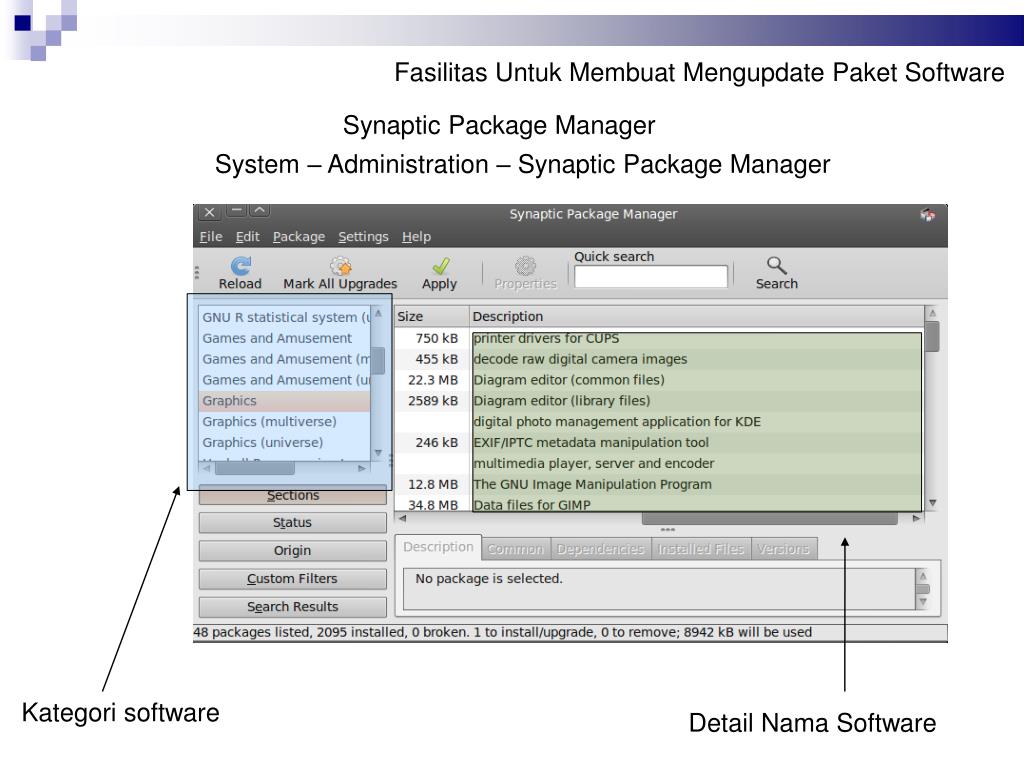Select 'Data files for GIMP' row
Viewport: 1024px width, 768px height.
tap(660, 505)
